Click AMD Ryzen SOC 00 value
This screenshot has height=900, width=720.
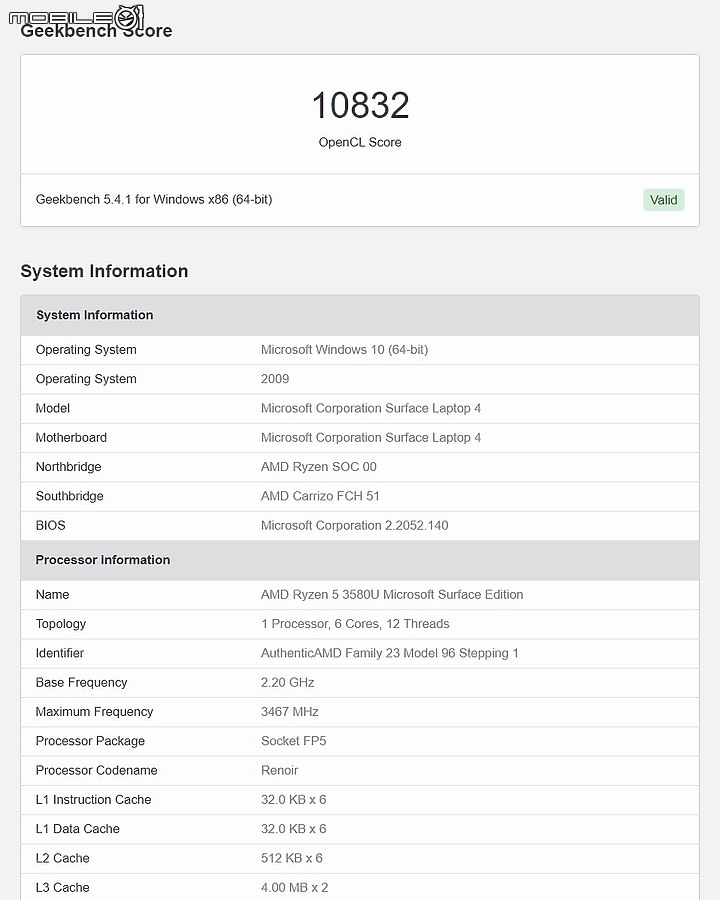point(319,467)
